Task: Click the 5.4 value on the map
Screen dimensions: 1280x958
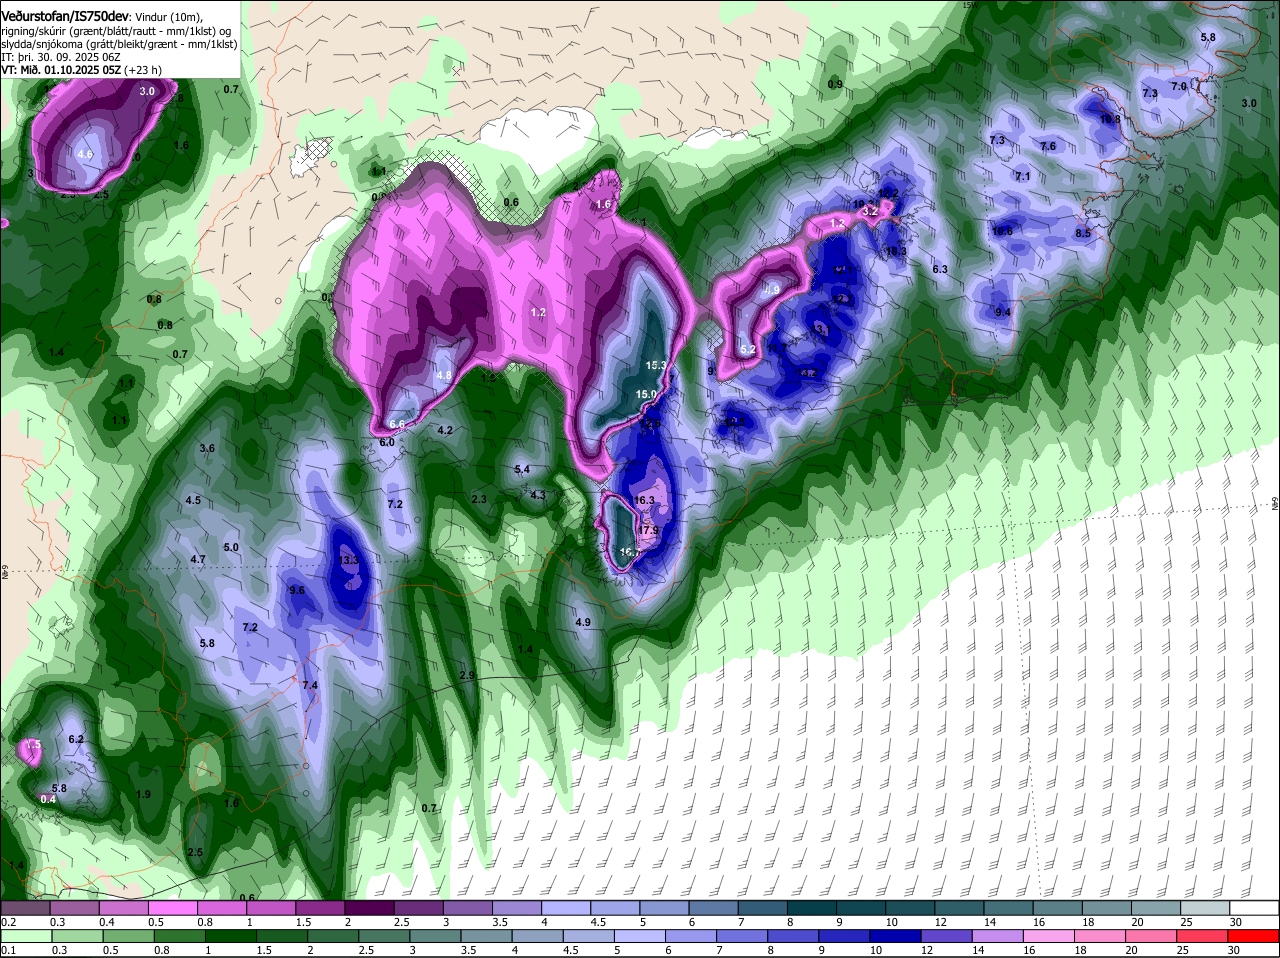Action: pos(522,469)
